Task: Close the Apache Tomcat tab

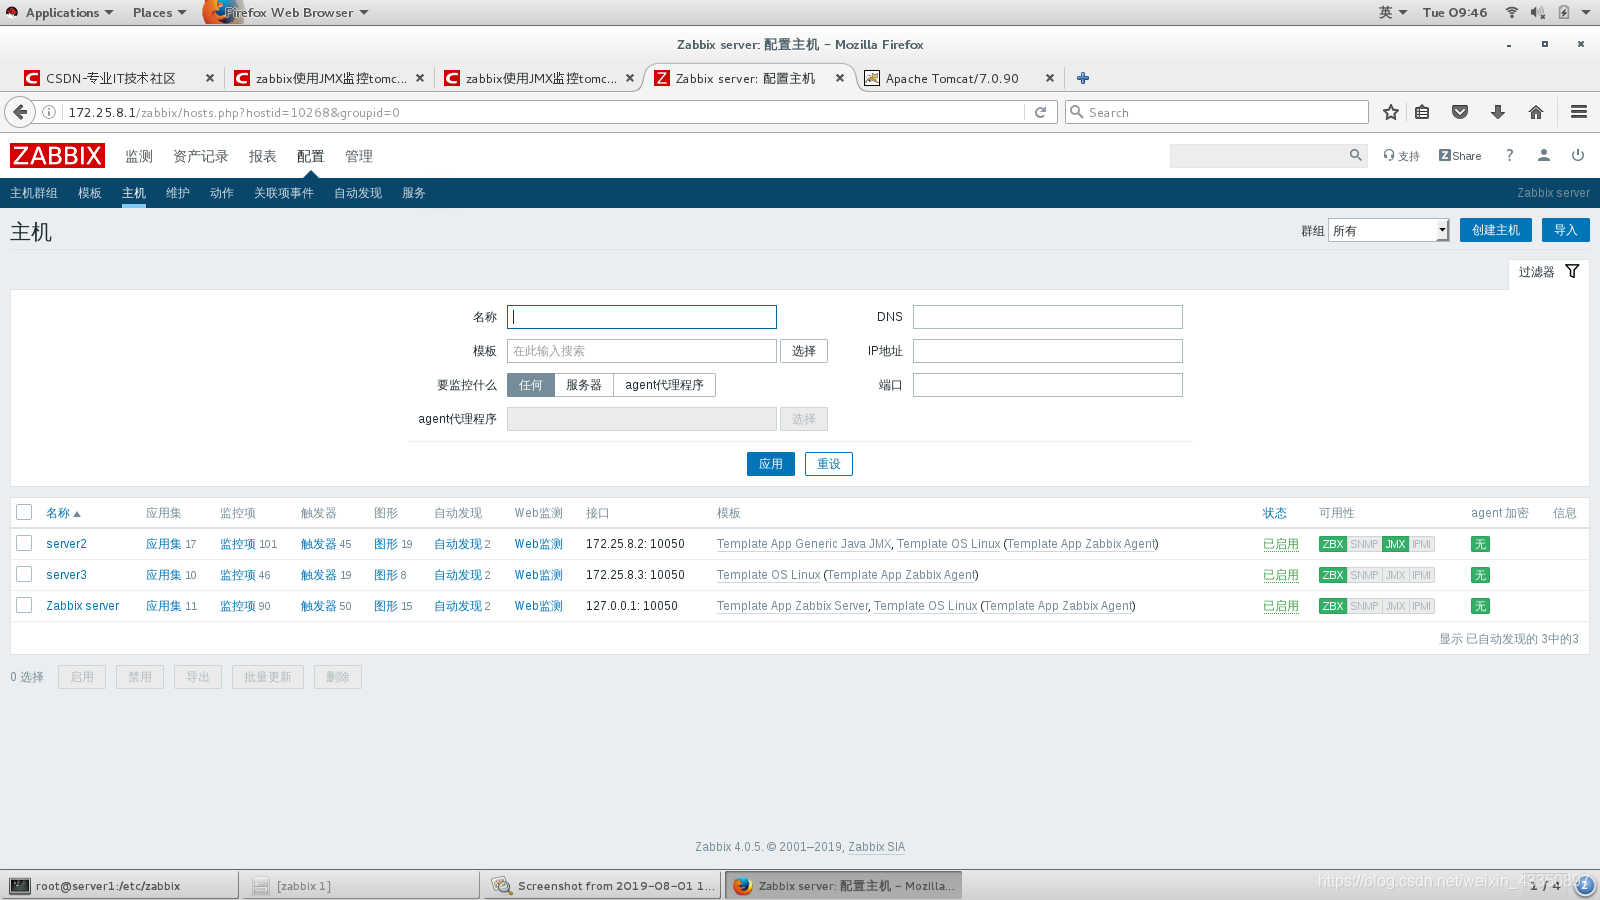Action: pos(1050,78)
